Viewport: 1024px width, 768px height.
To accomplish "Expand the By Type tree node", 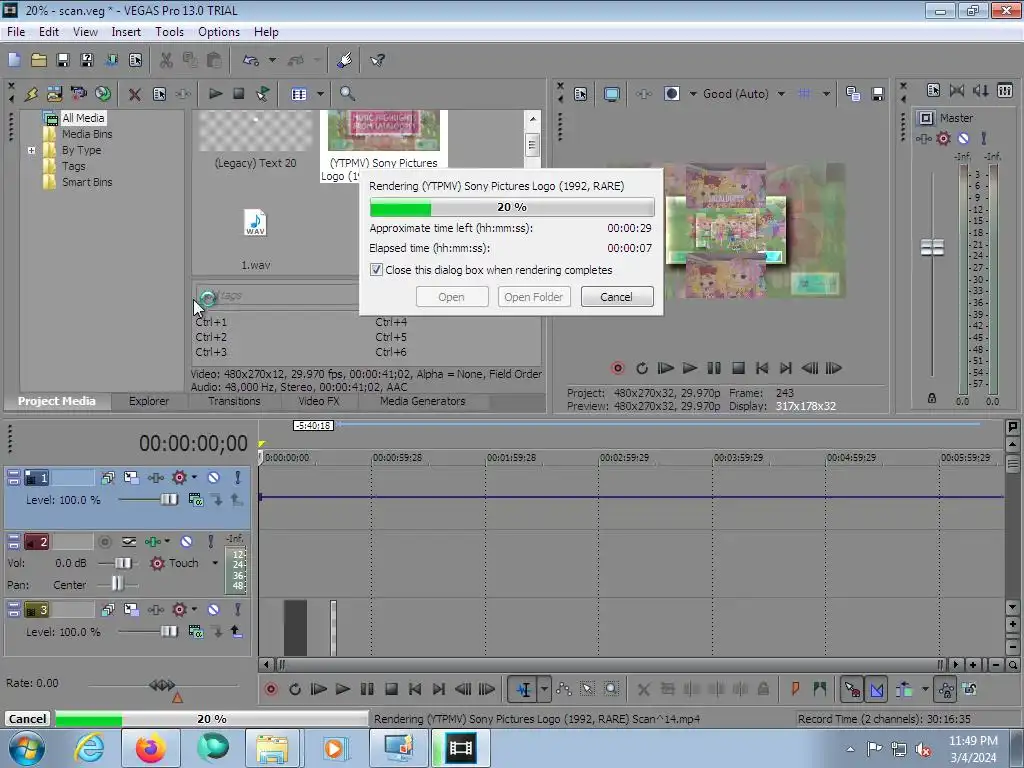I will click(31, 150).
